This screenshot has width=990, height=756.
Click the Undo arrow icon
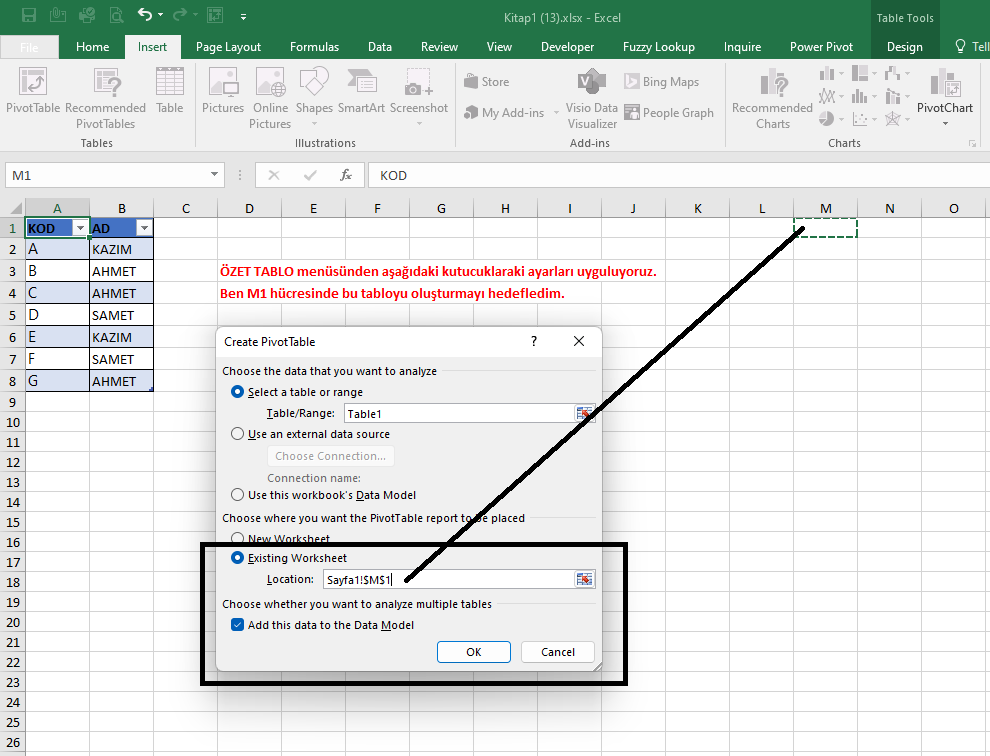[145, 15]
